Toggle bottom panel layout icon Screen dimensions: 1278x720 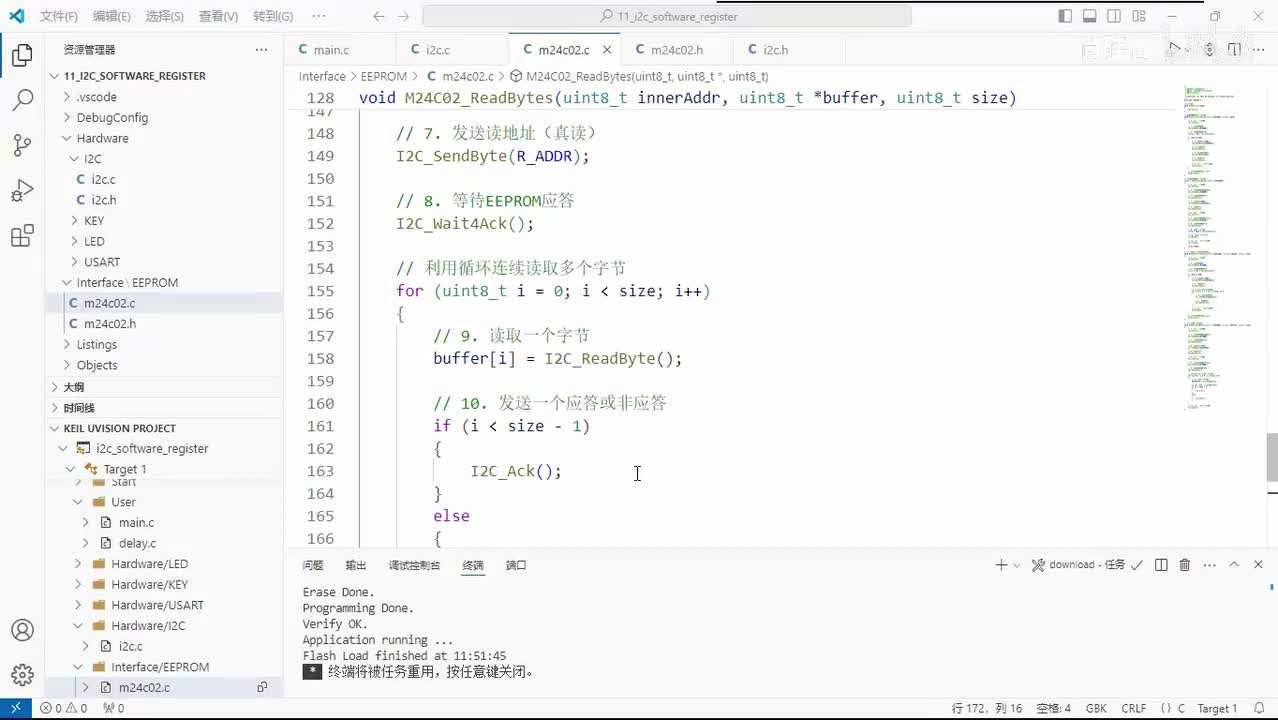pyautogui.click(x=1089, y=16)
